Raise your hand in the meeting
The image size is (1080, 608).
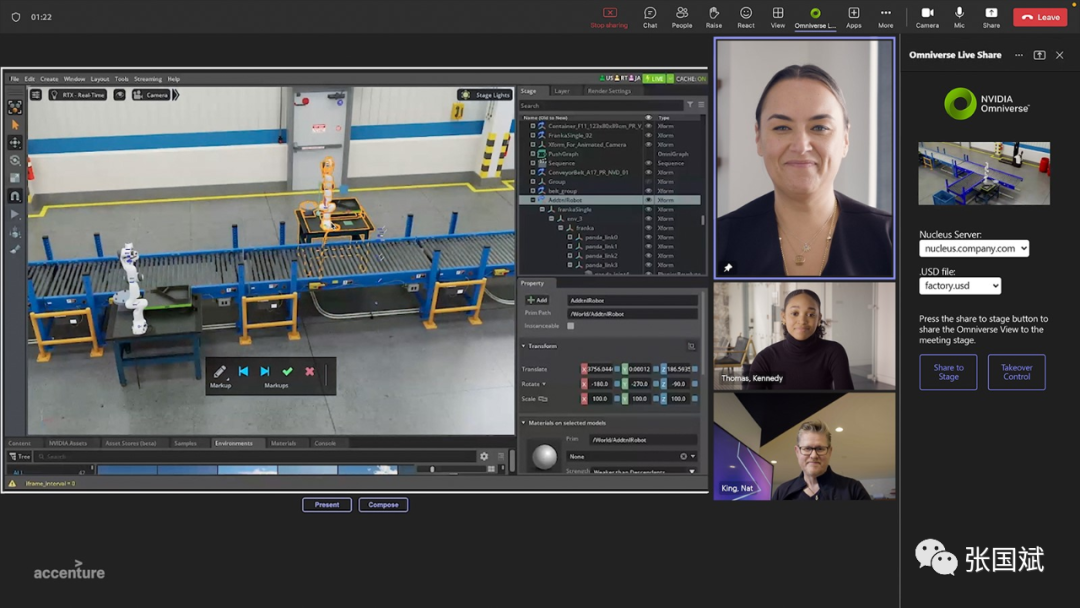(x=714, y=17)
